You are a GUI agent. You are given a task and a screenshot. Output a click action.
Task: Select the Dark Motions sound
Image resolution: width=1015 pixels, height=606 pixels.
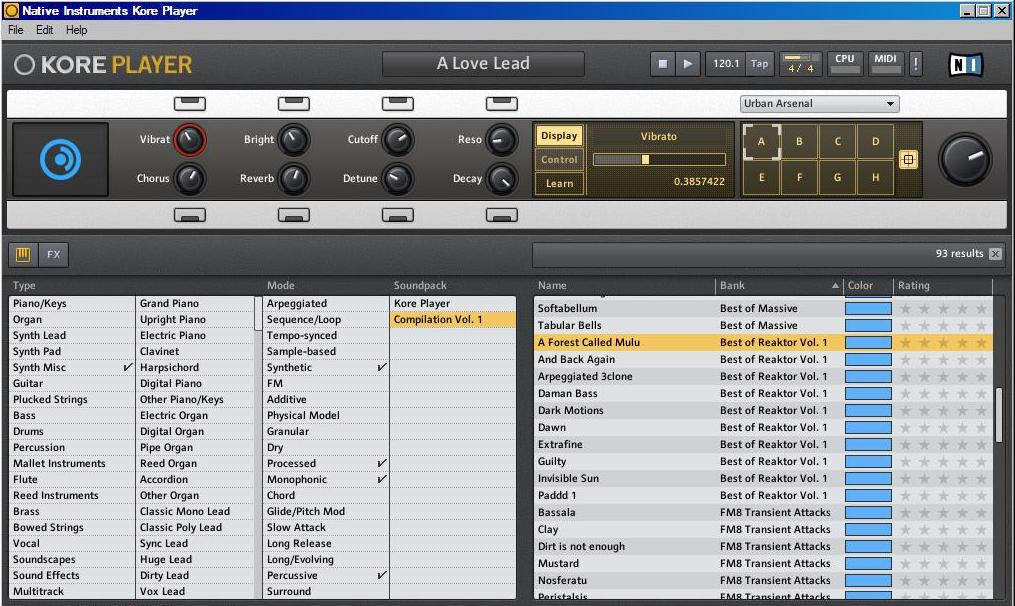coord(763,410)
